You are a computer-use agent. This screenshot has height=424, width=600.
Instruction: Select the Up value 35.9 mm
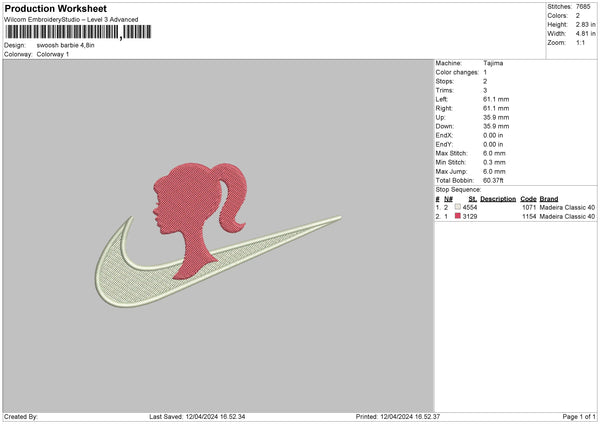point(496,117)
